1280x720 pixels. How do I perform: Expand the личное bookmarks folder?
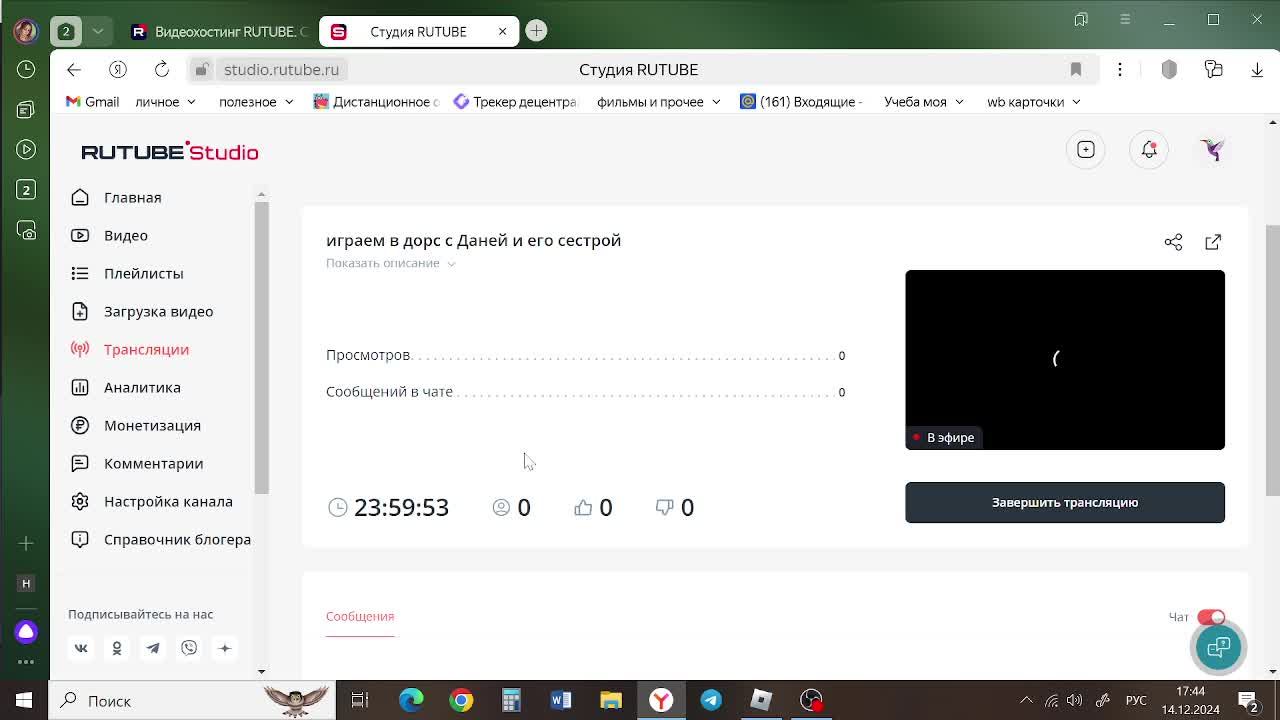165,101
